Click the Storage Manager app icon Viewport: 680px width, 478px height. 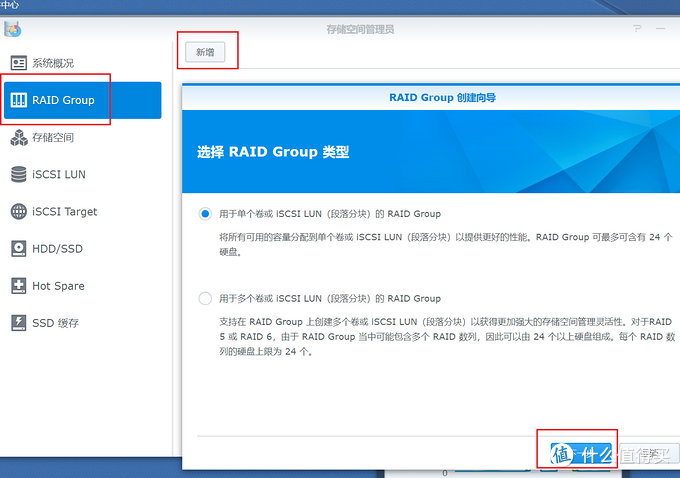[x=13, y=29]
